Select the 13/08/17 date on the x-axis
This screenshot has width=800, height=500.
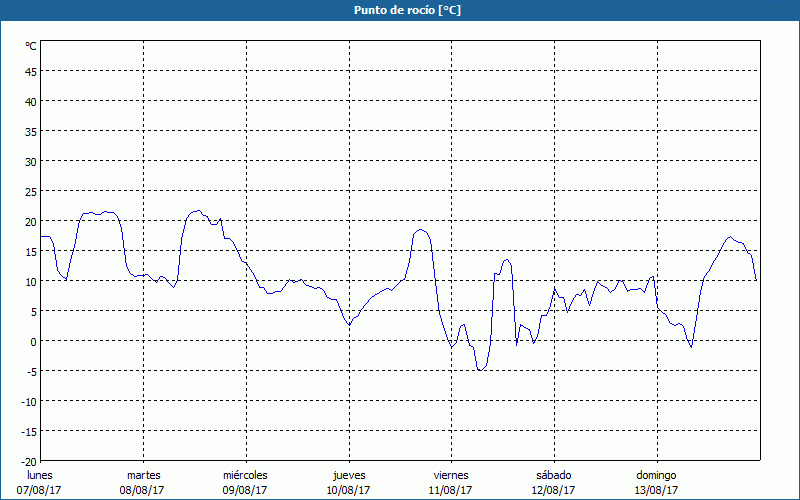pos(656,490)
